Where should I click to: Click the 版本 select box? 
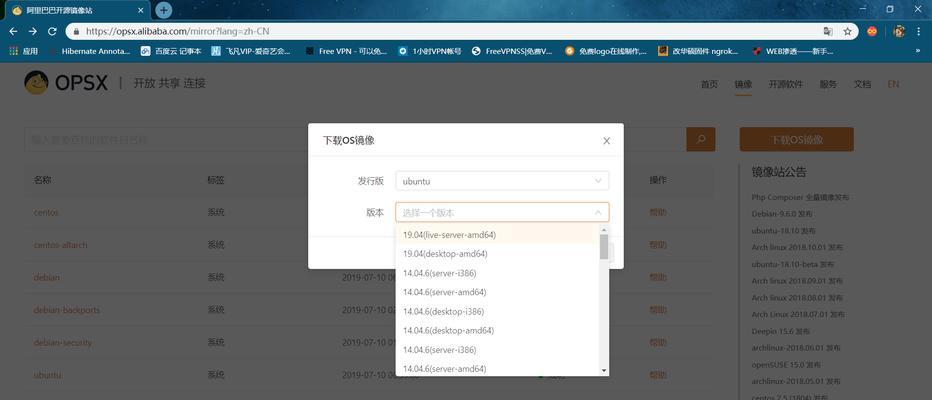pos(502,212)
